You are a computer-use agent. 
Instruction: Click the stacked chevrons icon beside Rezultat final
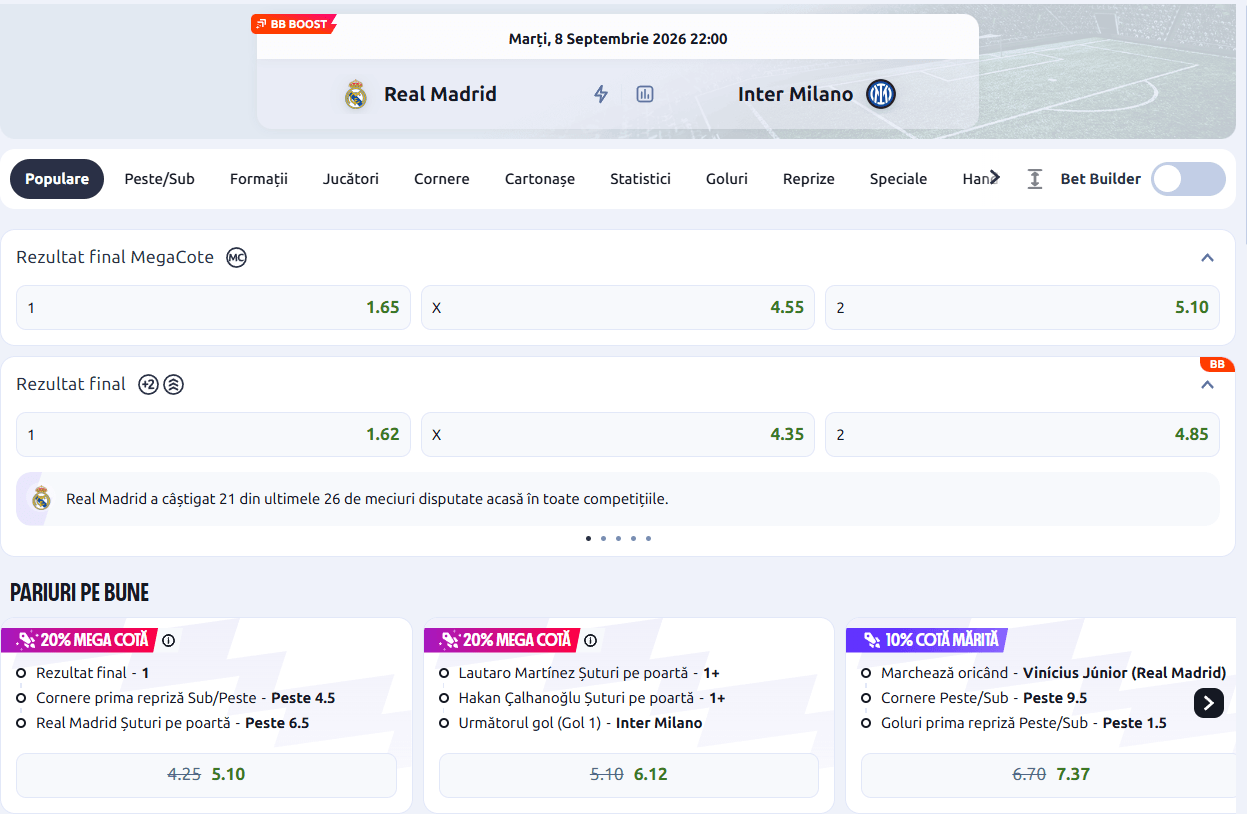(x=174, y=384)
